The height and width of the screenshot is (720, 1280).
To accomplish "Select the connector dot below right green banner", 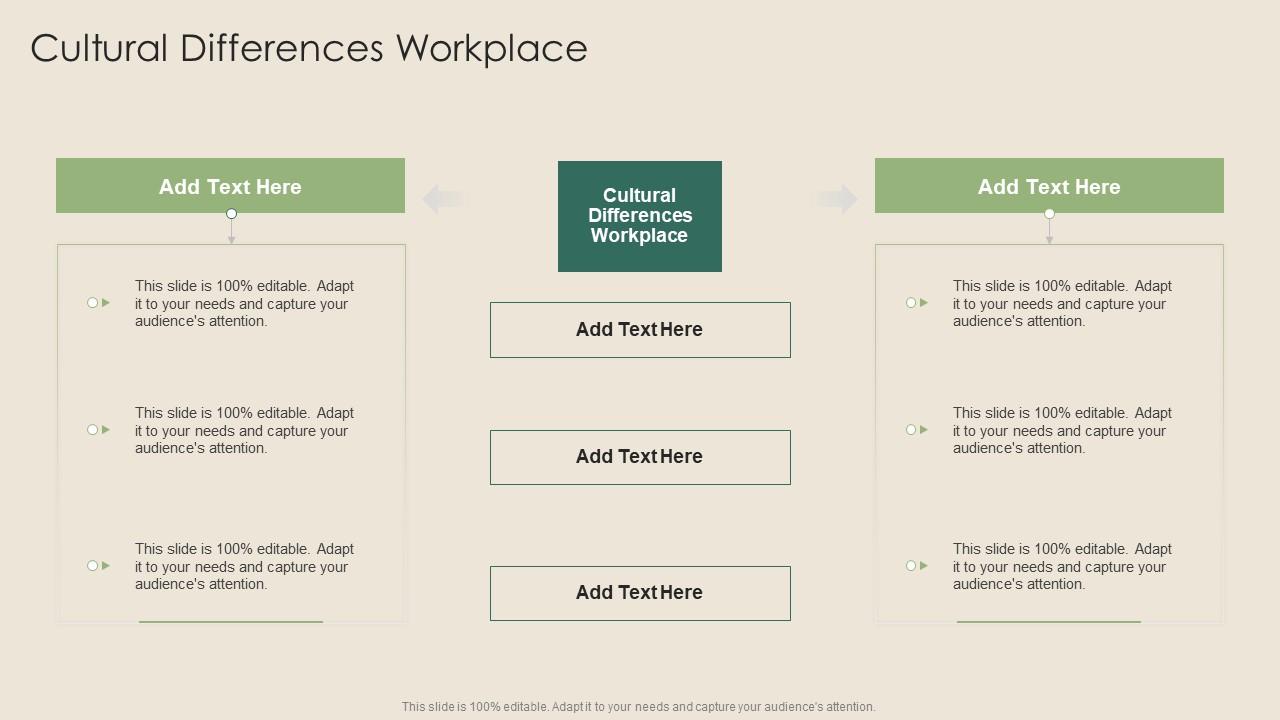I will pos(1049,213).
